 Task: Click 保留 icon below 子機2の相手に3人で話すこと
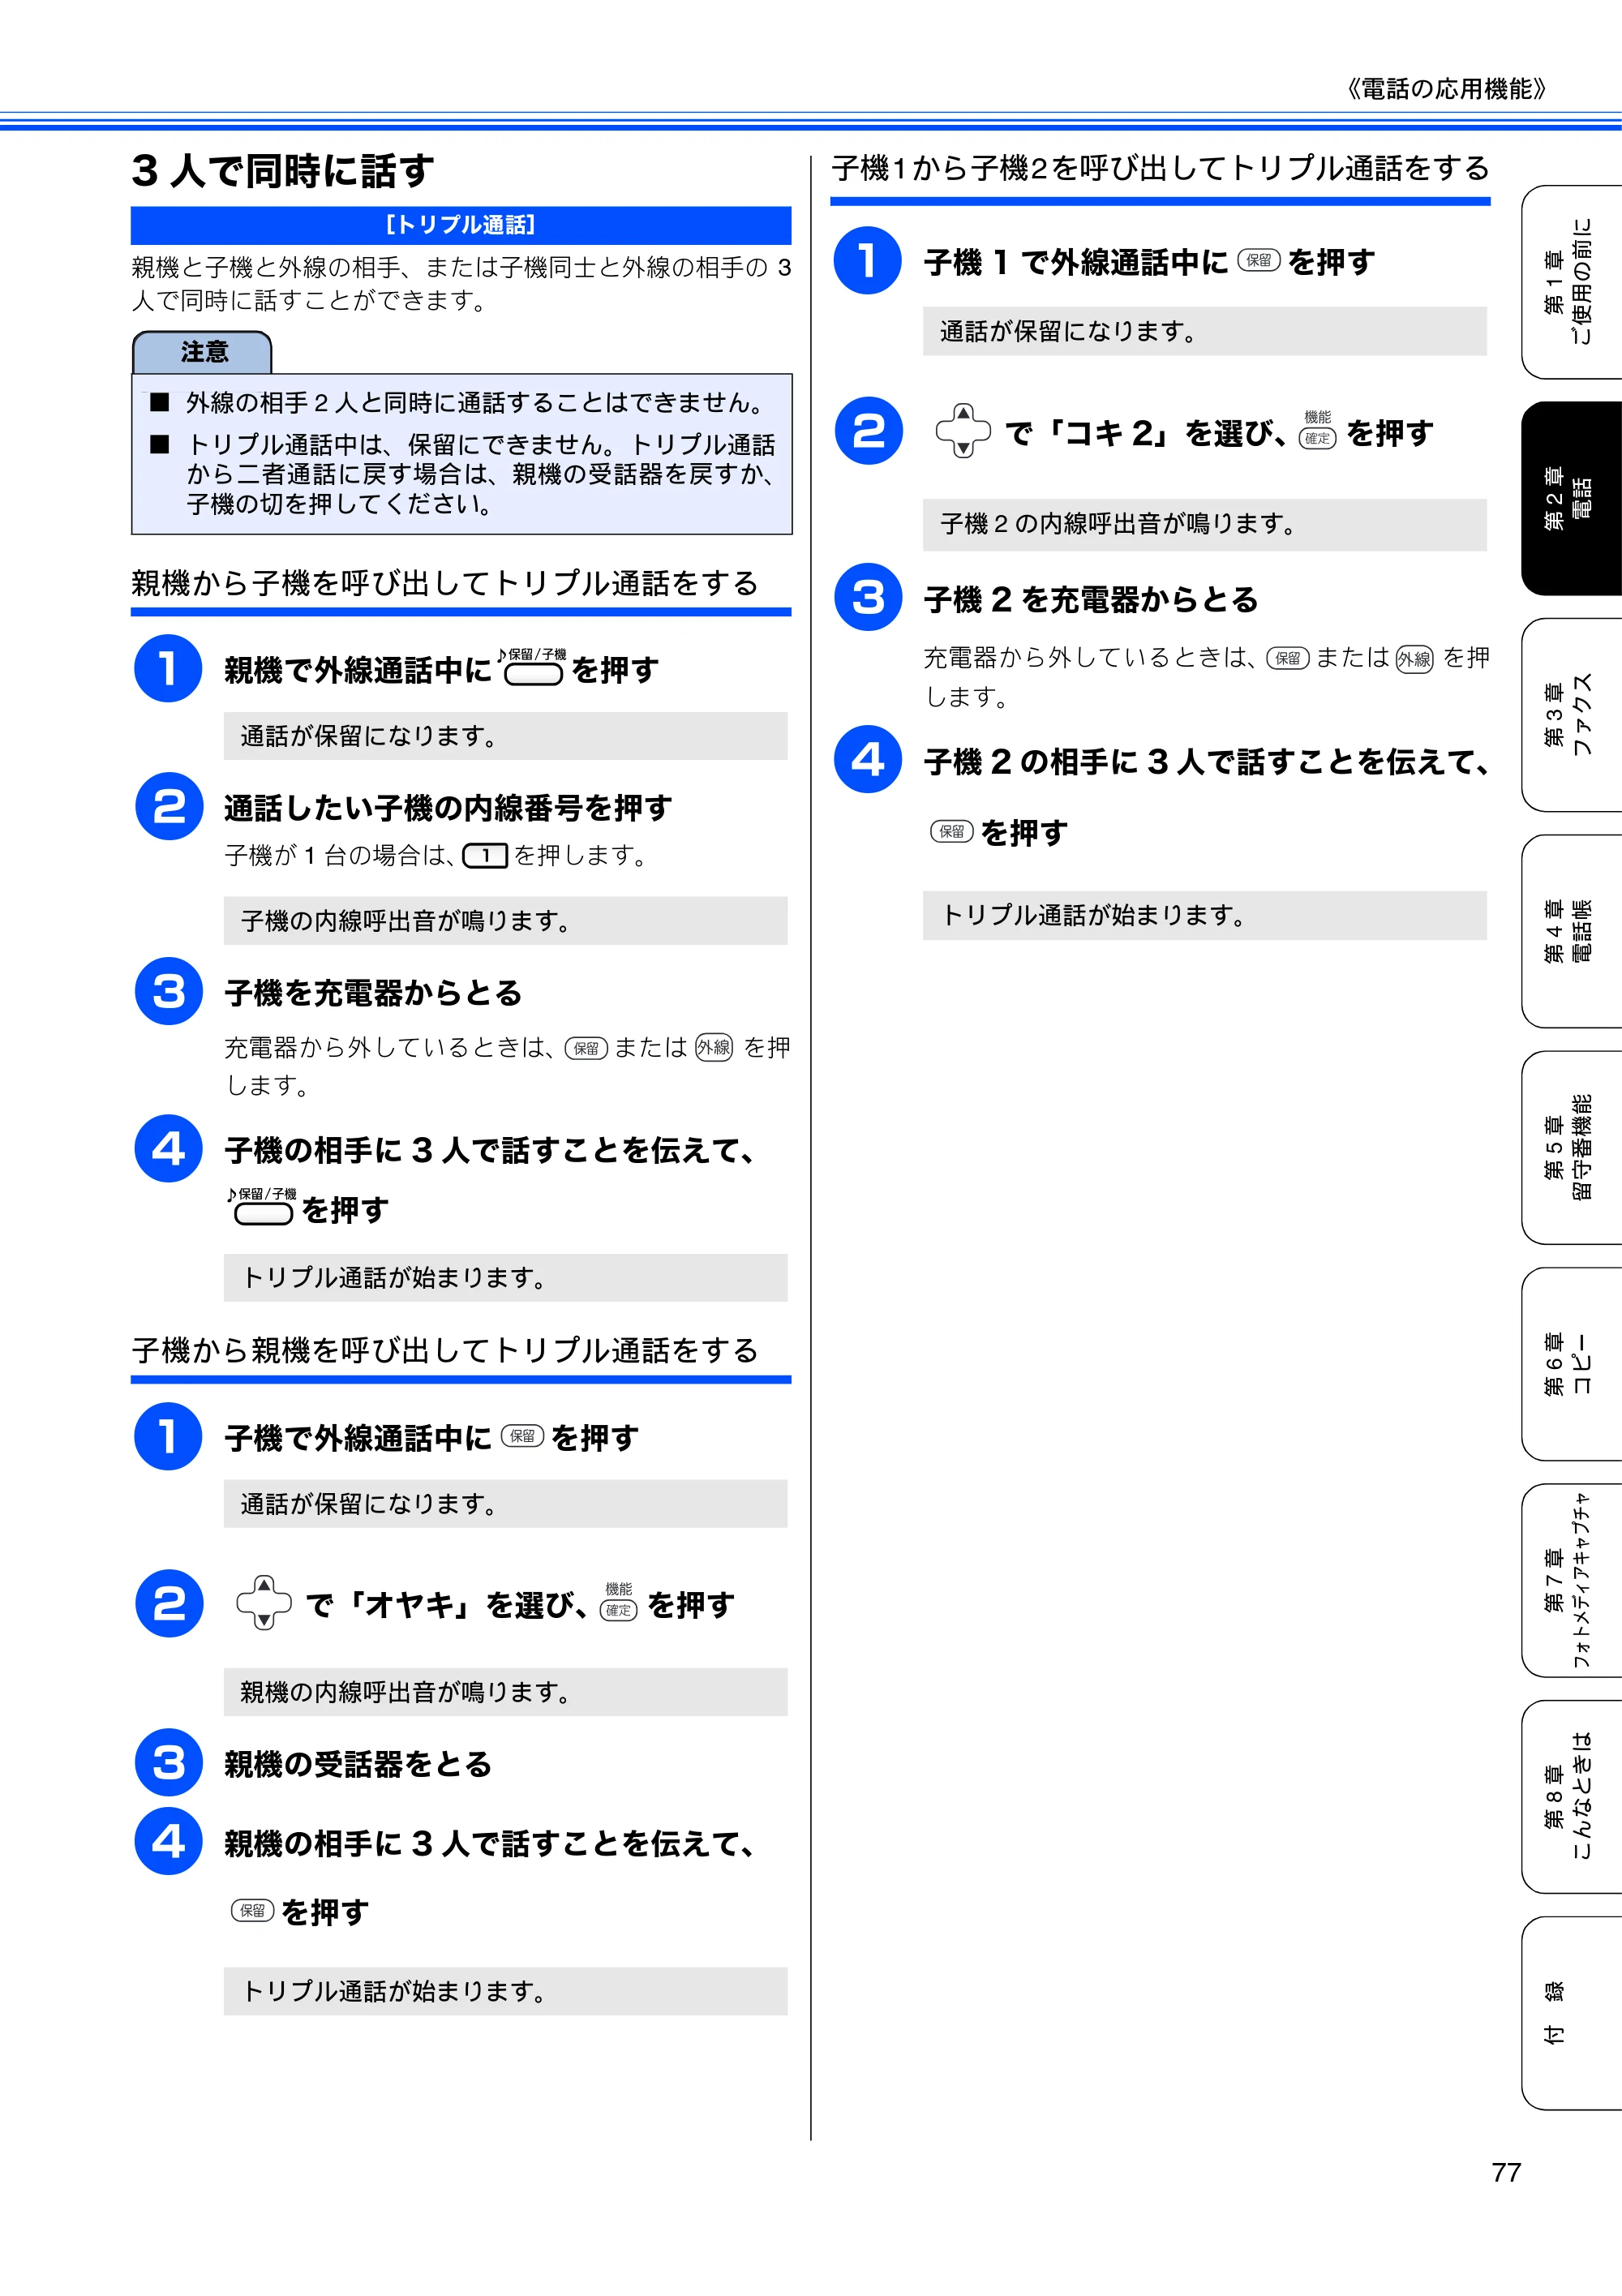pos(951,831)
